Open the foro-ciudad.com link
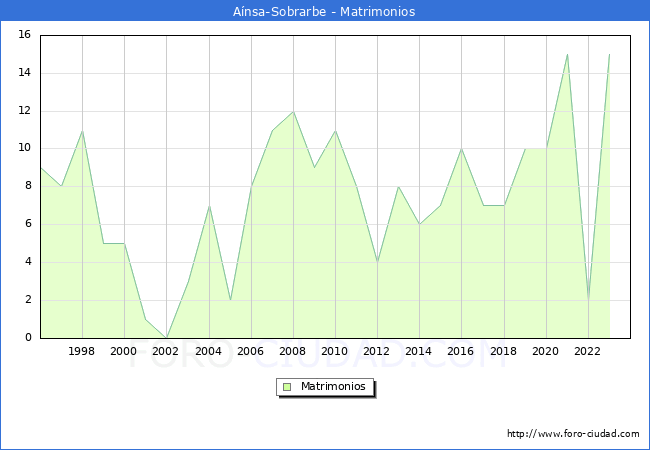Screen dimensions: 650x450 coord(573,434)
